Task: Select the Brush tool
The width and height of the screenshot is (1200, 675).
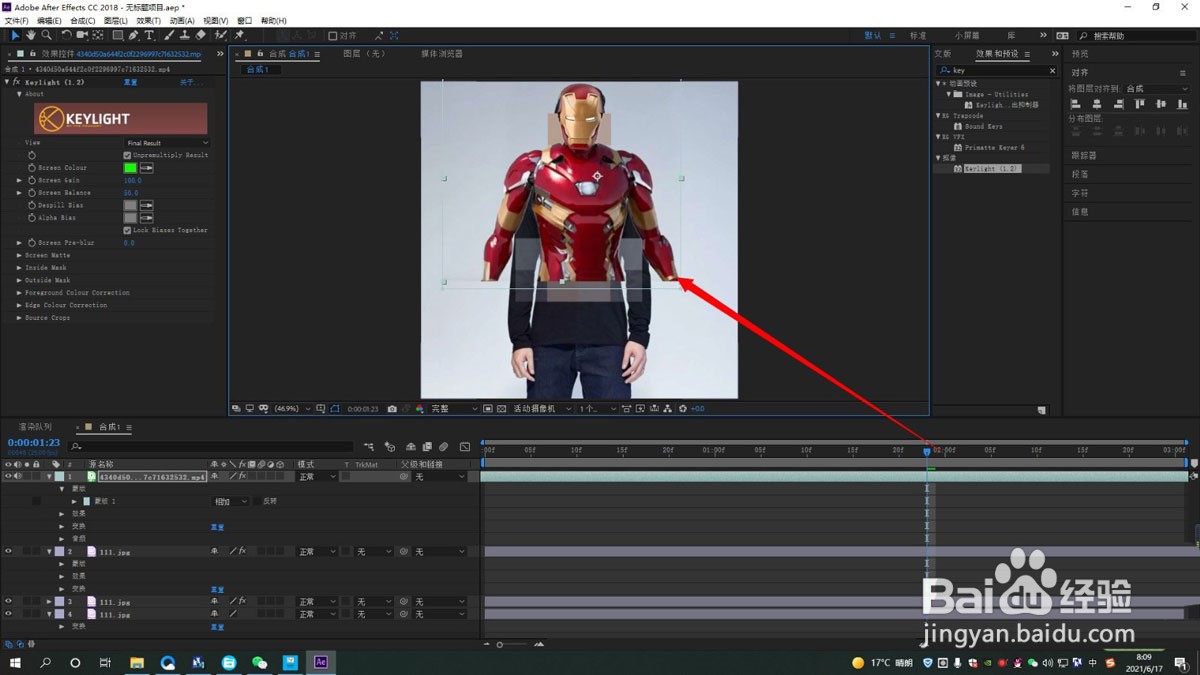Action: click(x=170, y=35)
